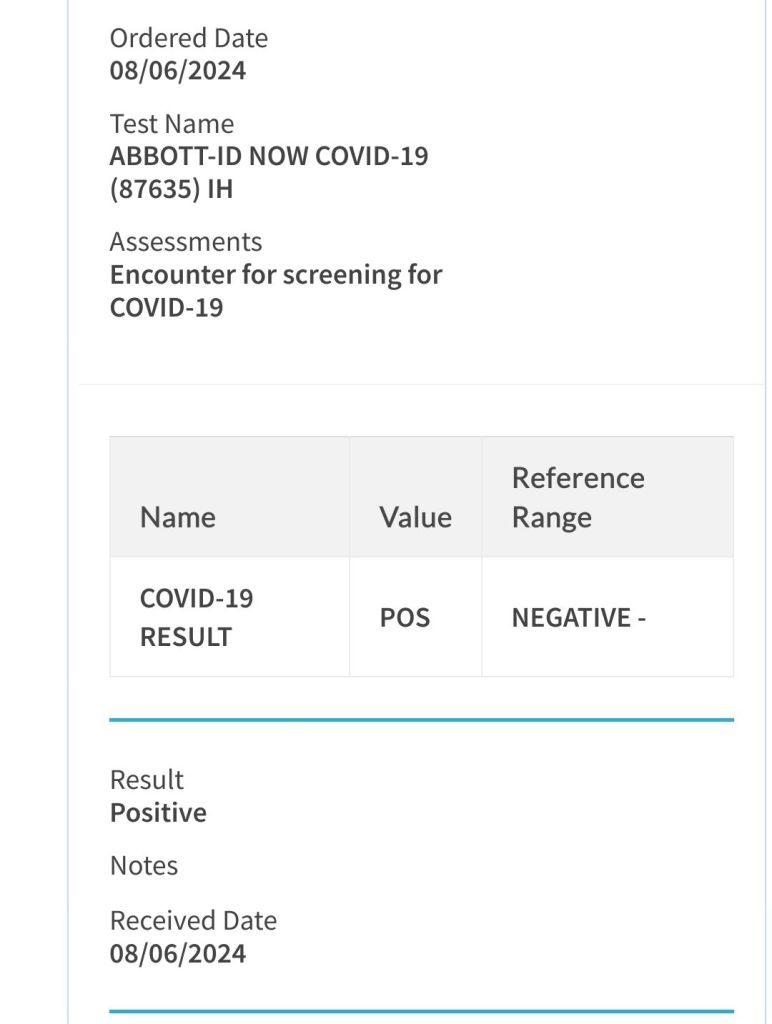772x1024 pixels.
Task: Click the Received Date label
Action: 193,920
